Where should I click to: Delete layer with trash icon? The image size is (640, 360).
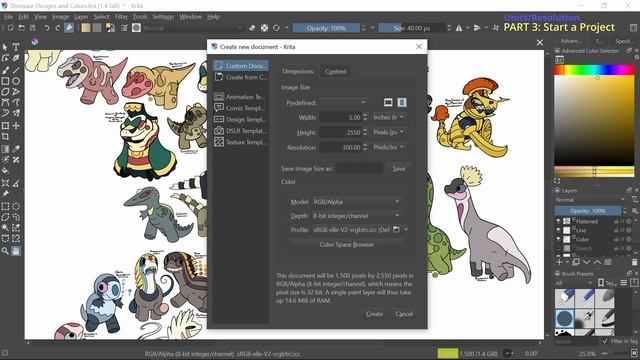click(x=634, y=262)
